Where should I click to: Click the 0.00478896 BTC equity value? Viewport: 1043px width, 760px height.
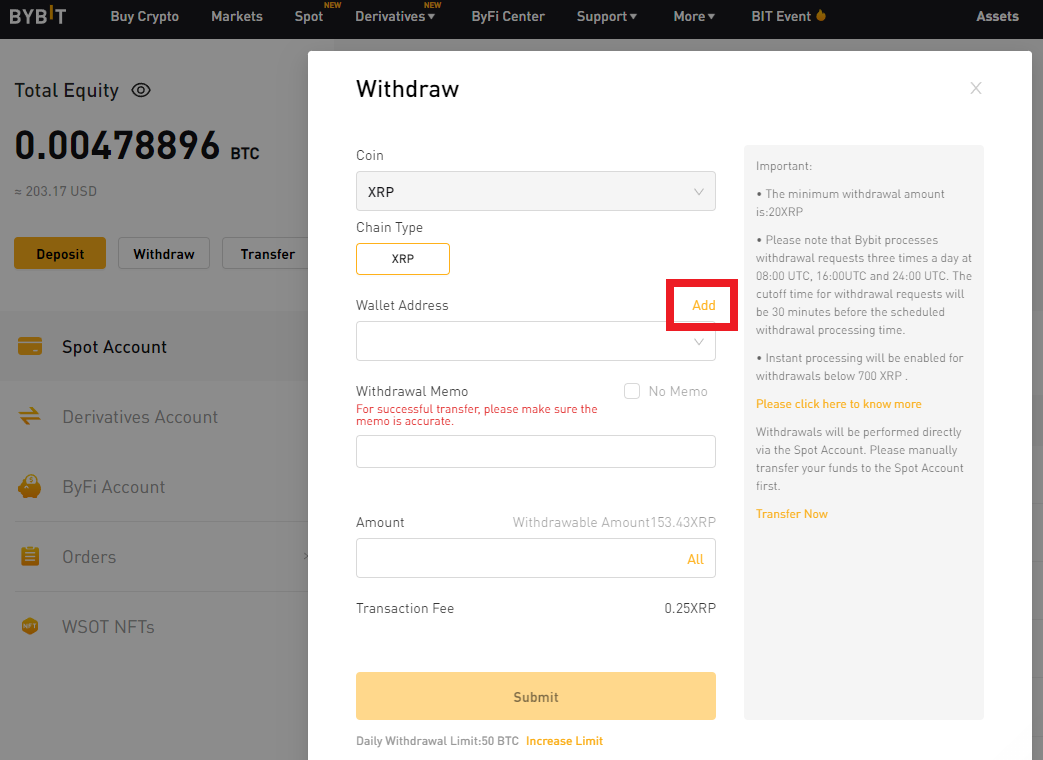tap(136, 146)
